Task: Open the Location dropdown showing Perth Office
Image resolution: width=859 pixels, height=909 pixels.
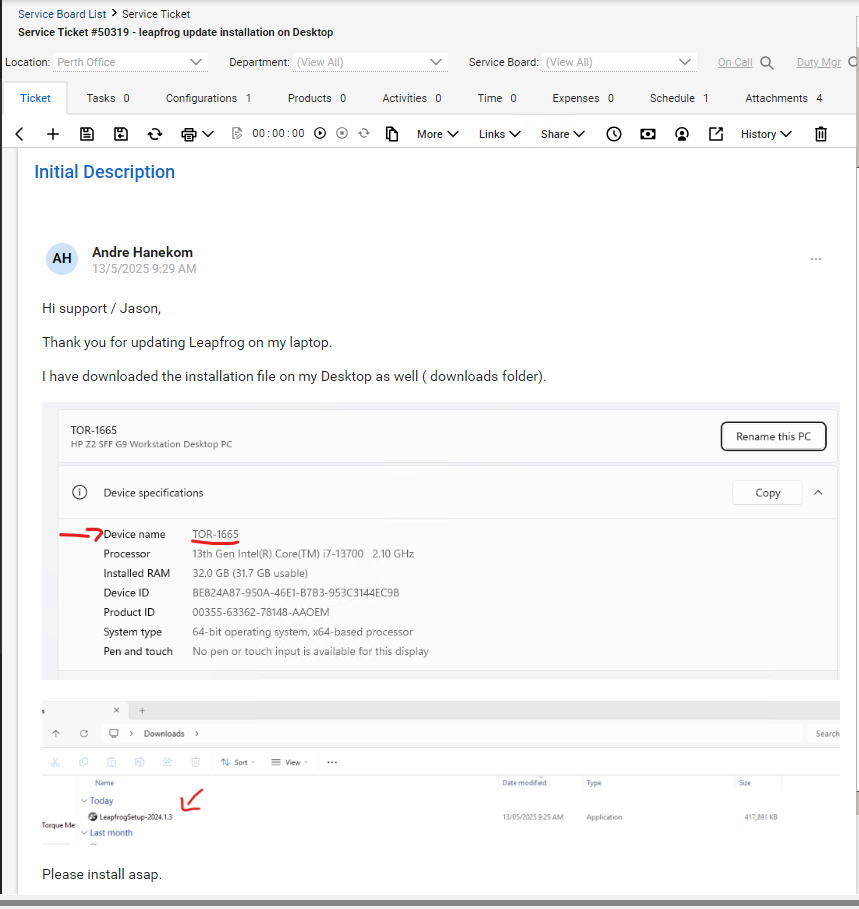Action: (130, 63)
